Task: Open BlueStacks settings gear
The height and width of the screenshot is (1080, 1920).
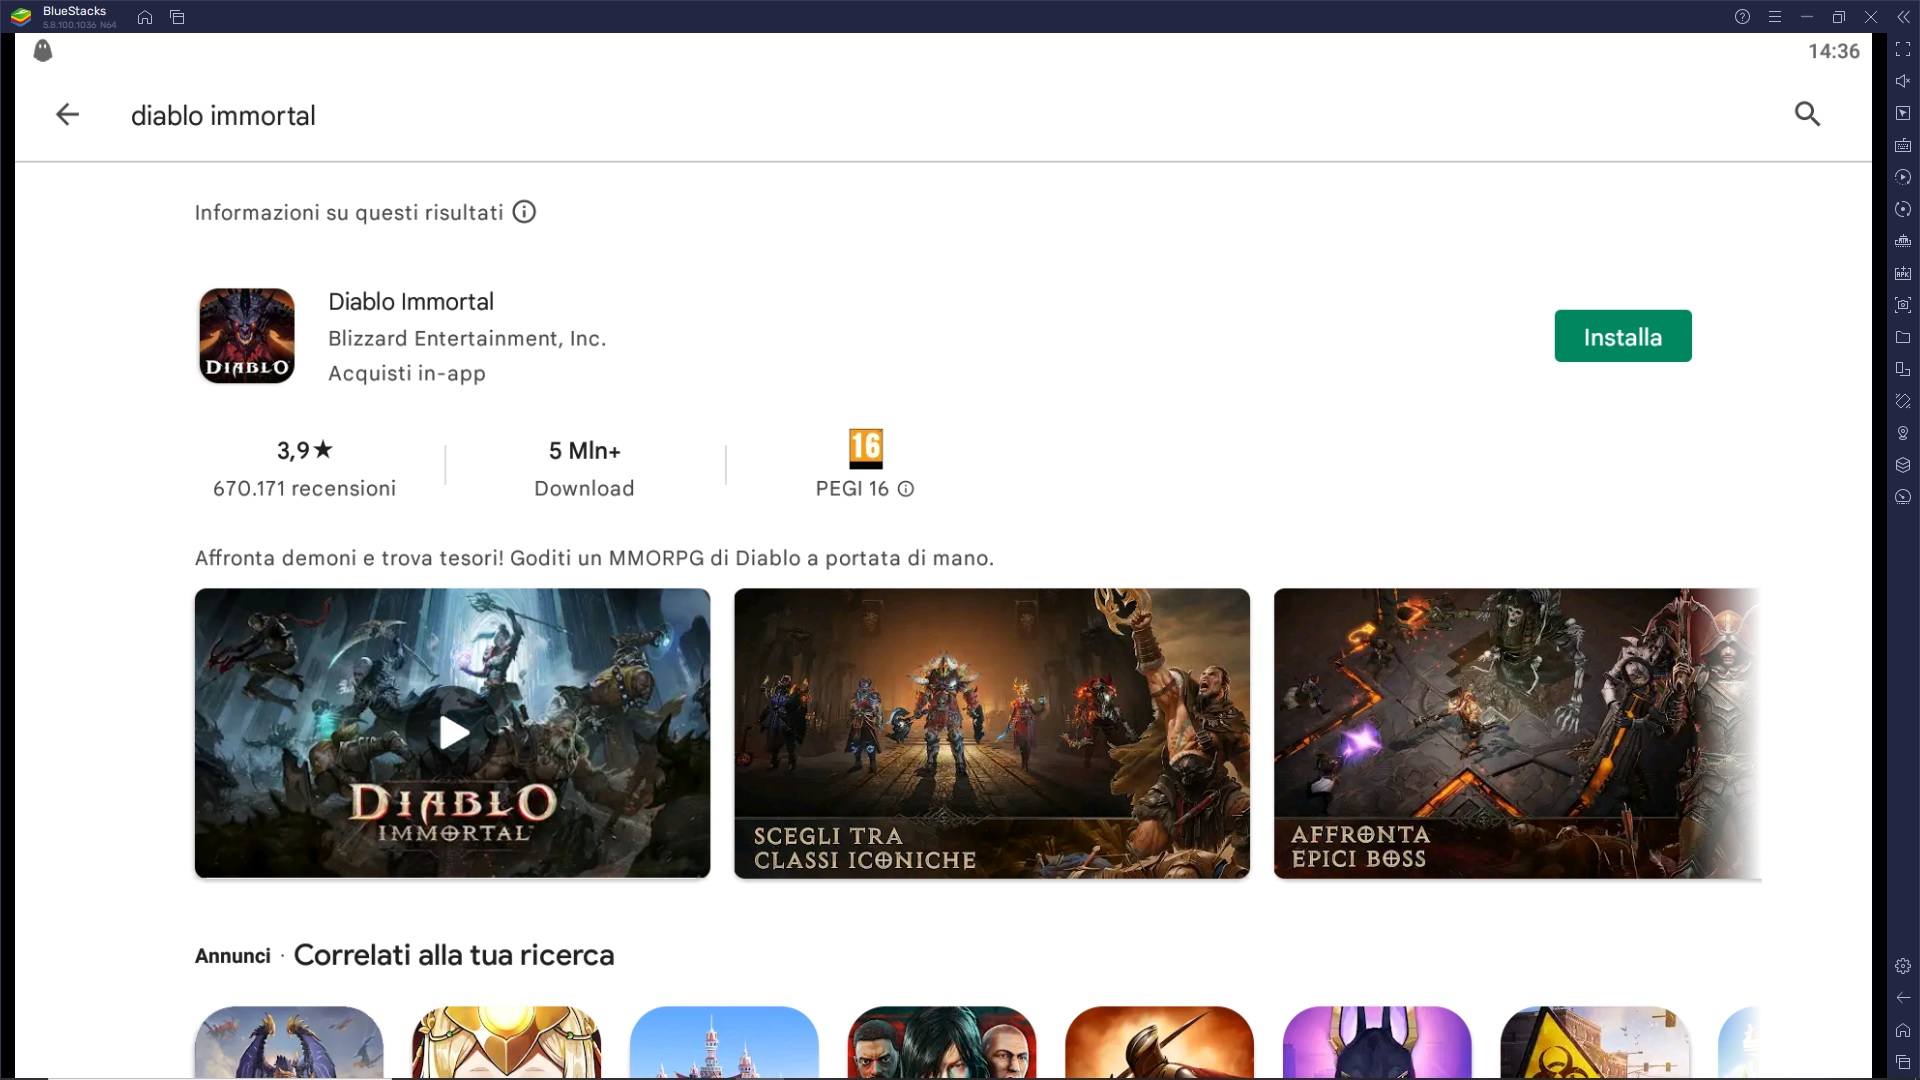Action: point(1903,966)
